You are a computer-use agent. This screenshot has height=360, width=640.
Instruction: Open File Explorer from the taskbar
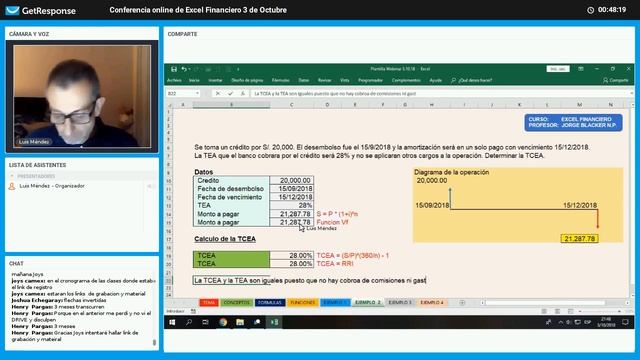[240, 322]
